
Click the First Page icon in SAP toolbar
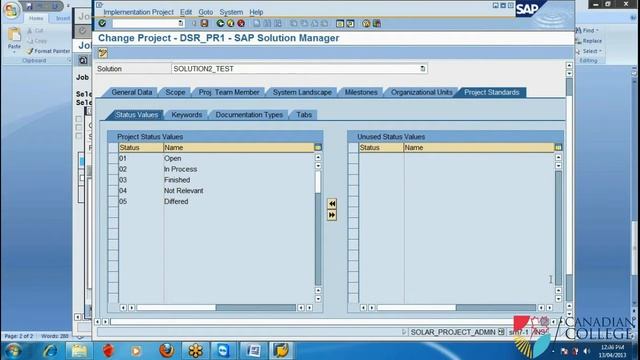[293, 23]
